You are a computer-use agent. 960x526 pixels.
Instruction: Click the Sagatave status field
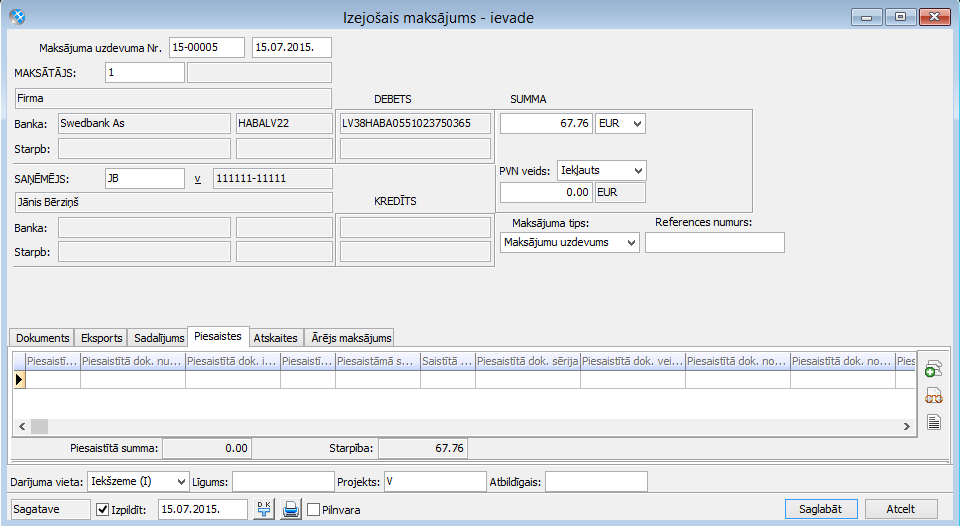pyautogui.click(x=51, y=509)
